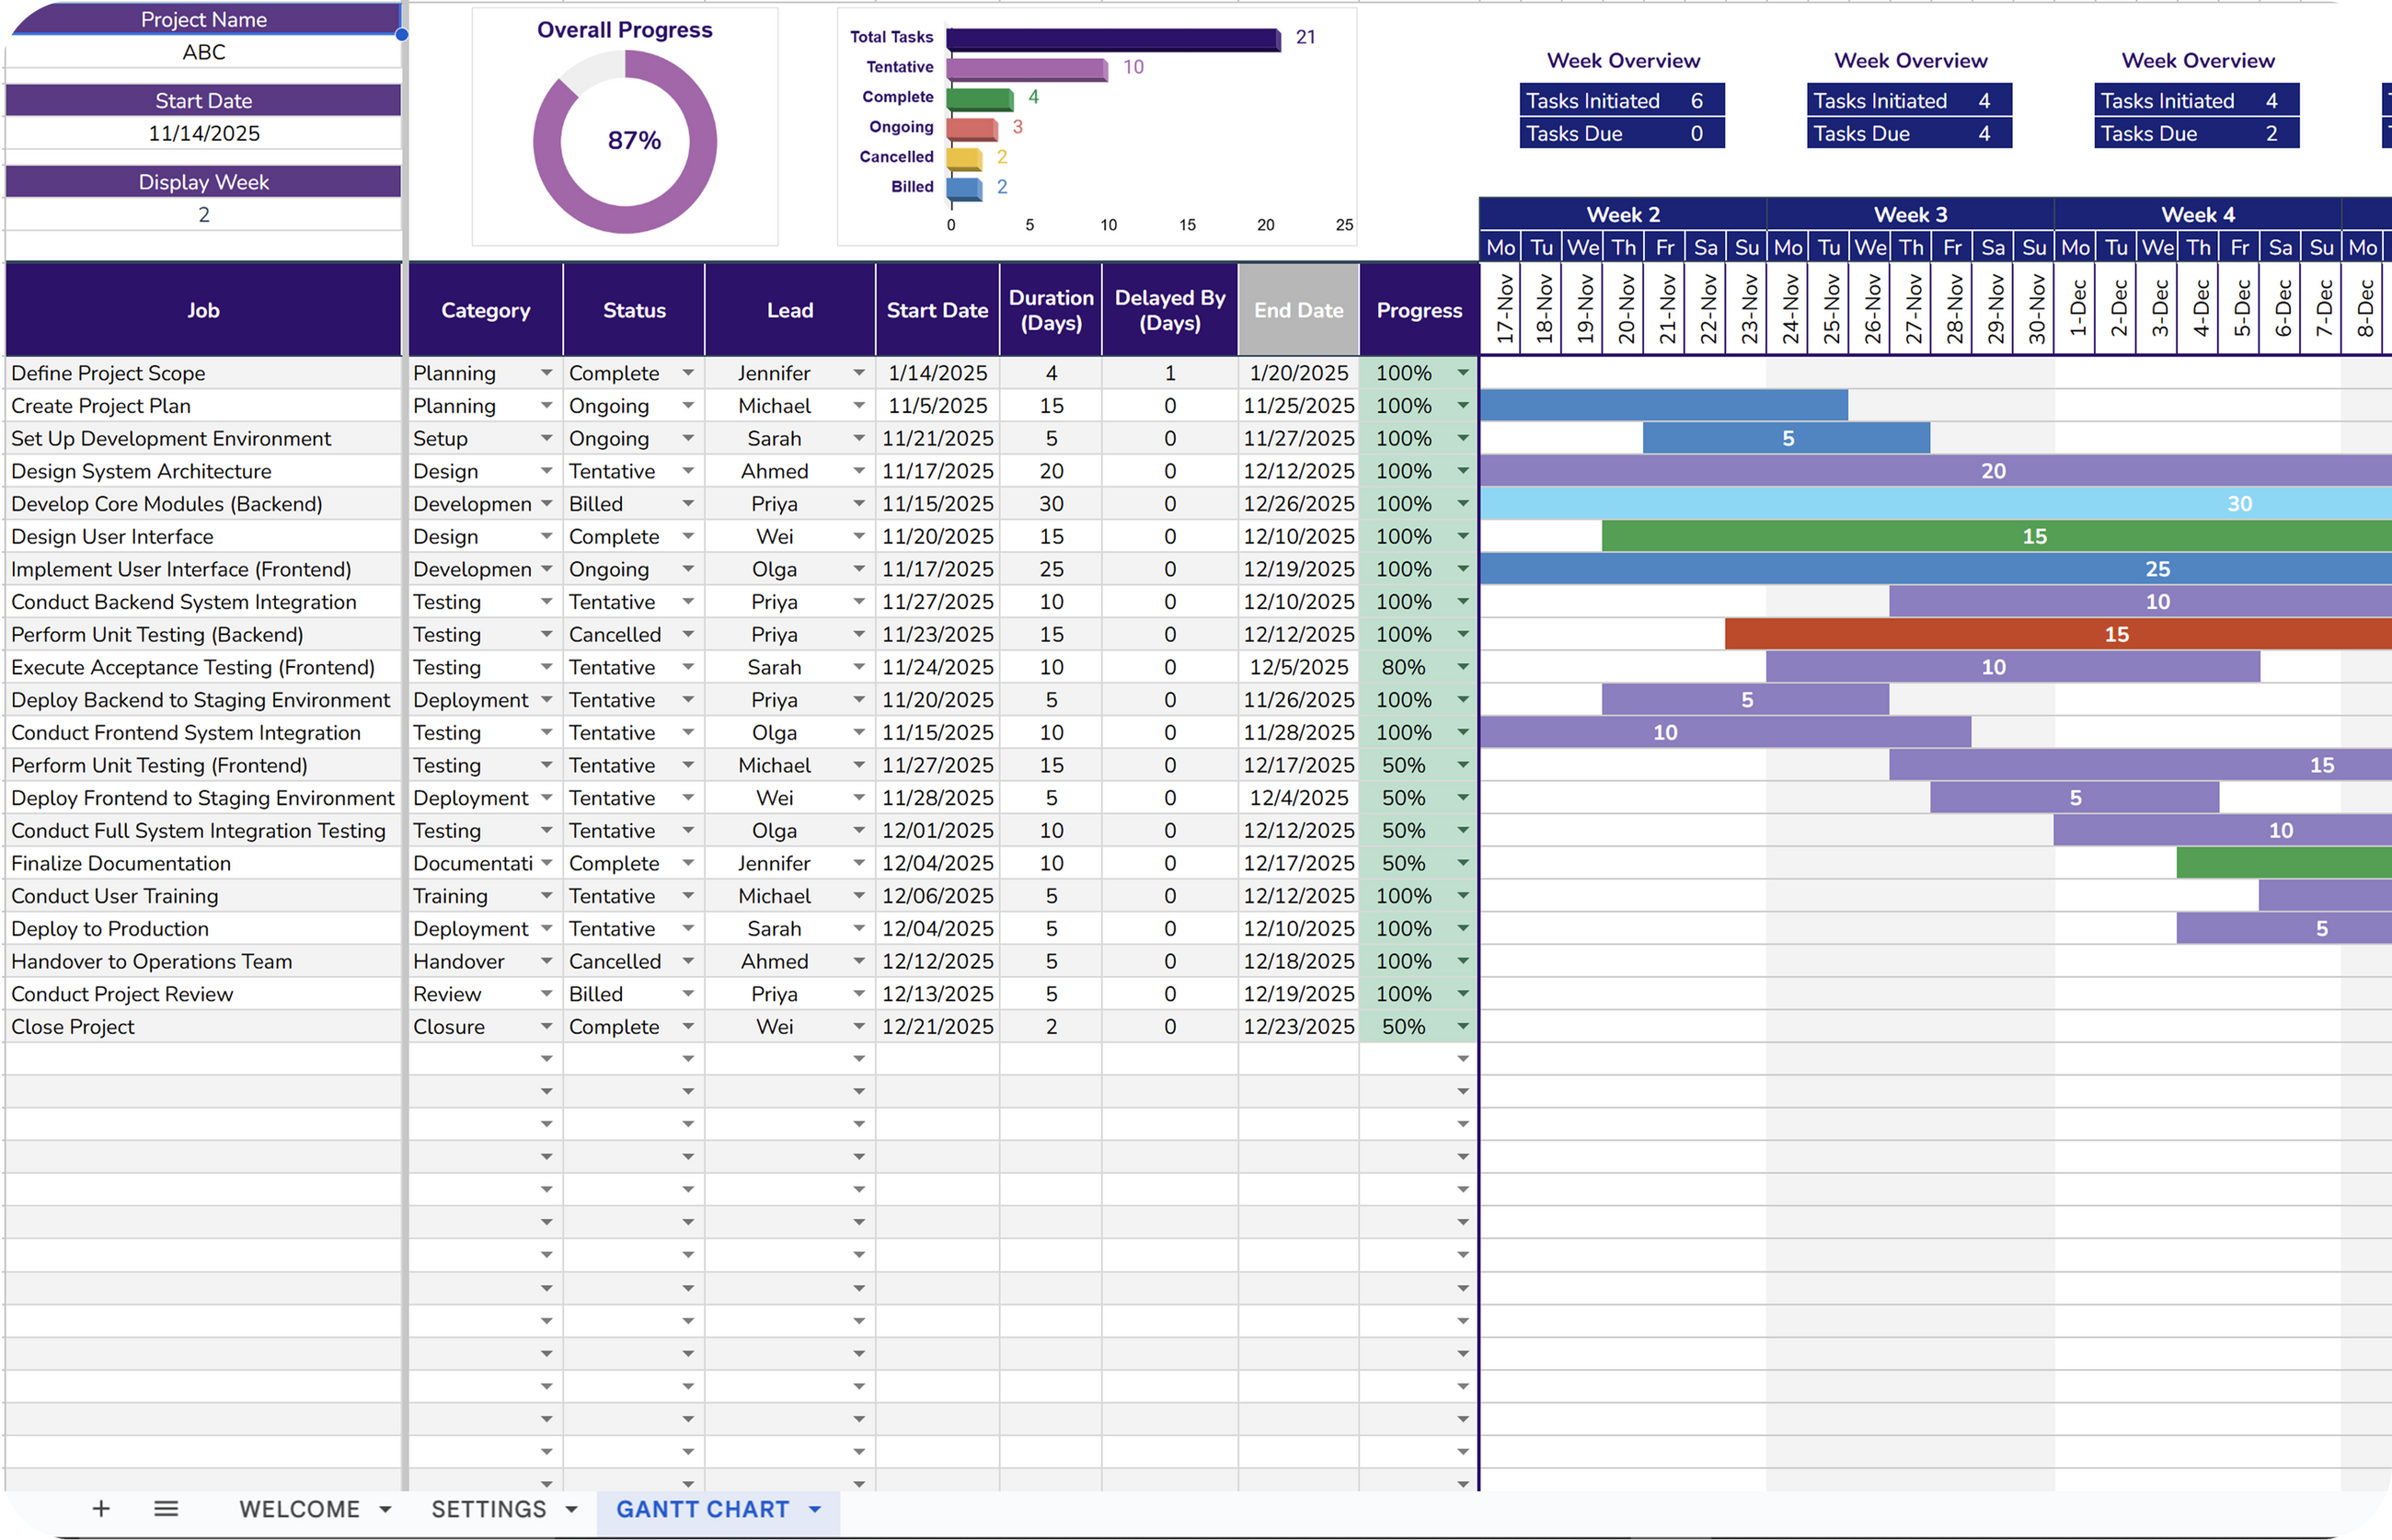The width and height of the screenshot is (2392, 1540).
Task: Open the all sheets list icon
Action: click(x=166, y=1508)
